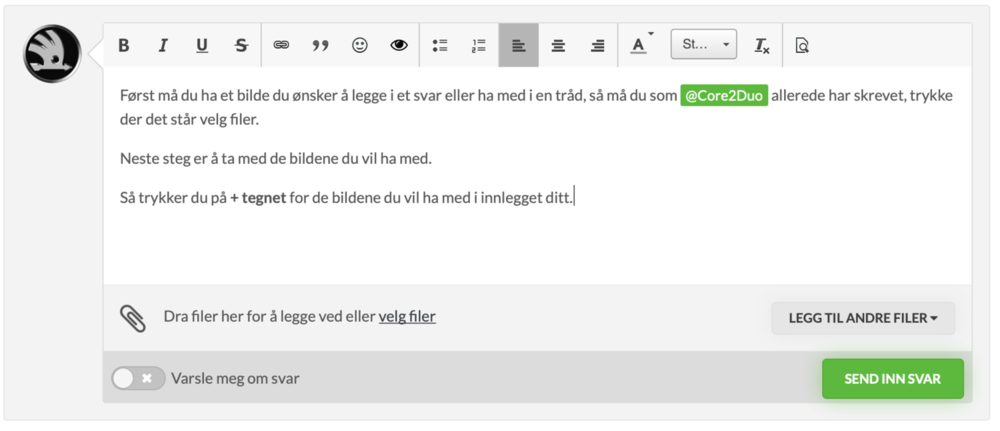1000x431 pixels.
Task: Click the line 'Neste steg er å ta med'
Action: 276,159
